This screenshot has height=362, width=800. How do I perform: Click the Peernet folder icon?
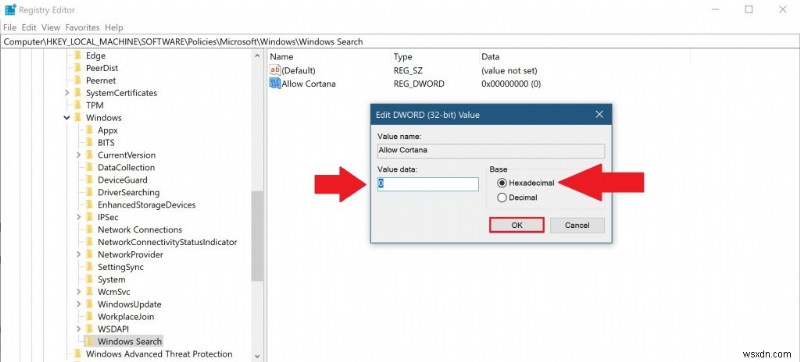78,81
